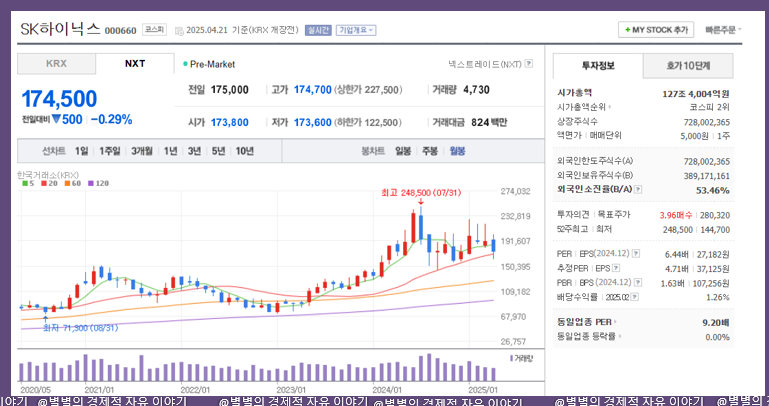This screenshot has height=406, width=769.
Task: Switch candle chart to 일봉
Action: click(403, 151)
